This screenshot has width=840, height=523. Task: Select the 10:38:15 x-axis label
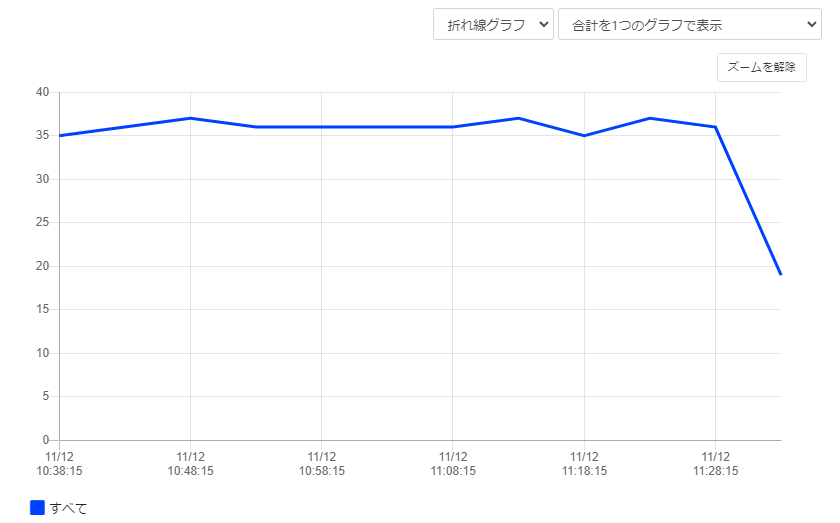60,463
